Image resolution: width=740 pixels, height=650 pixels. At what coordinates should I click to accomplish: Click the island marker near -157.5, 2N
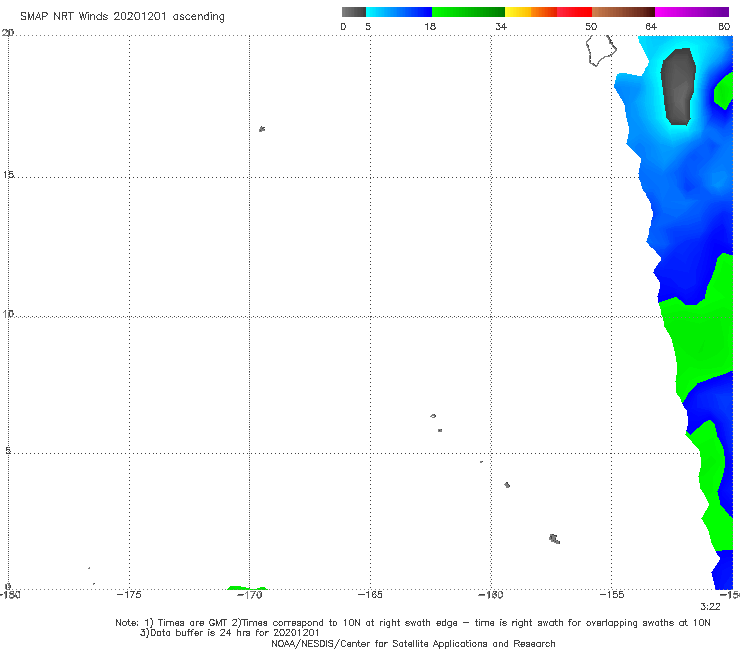point(555,539)
